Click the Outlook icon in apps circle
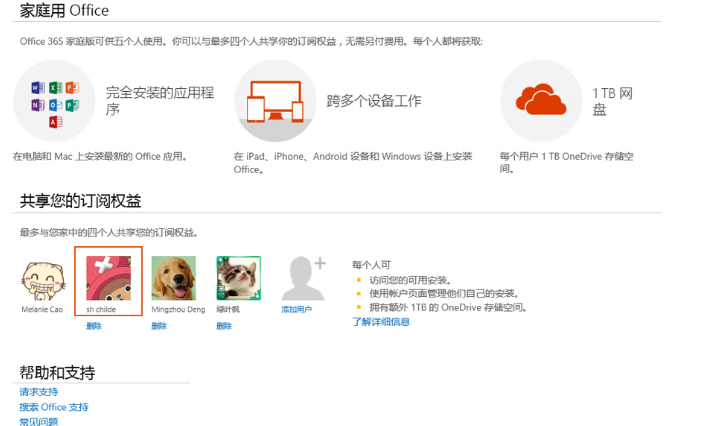 click(x=56, y=105)
